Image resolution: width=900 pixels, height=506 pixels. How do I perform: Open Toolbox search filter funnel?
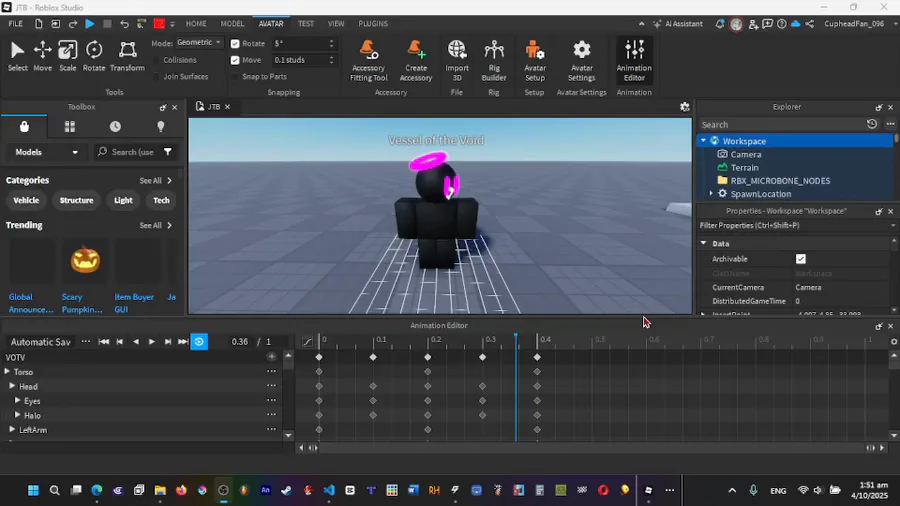pyautogui.click(x=168, y=152)
